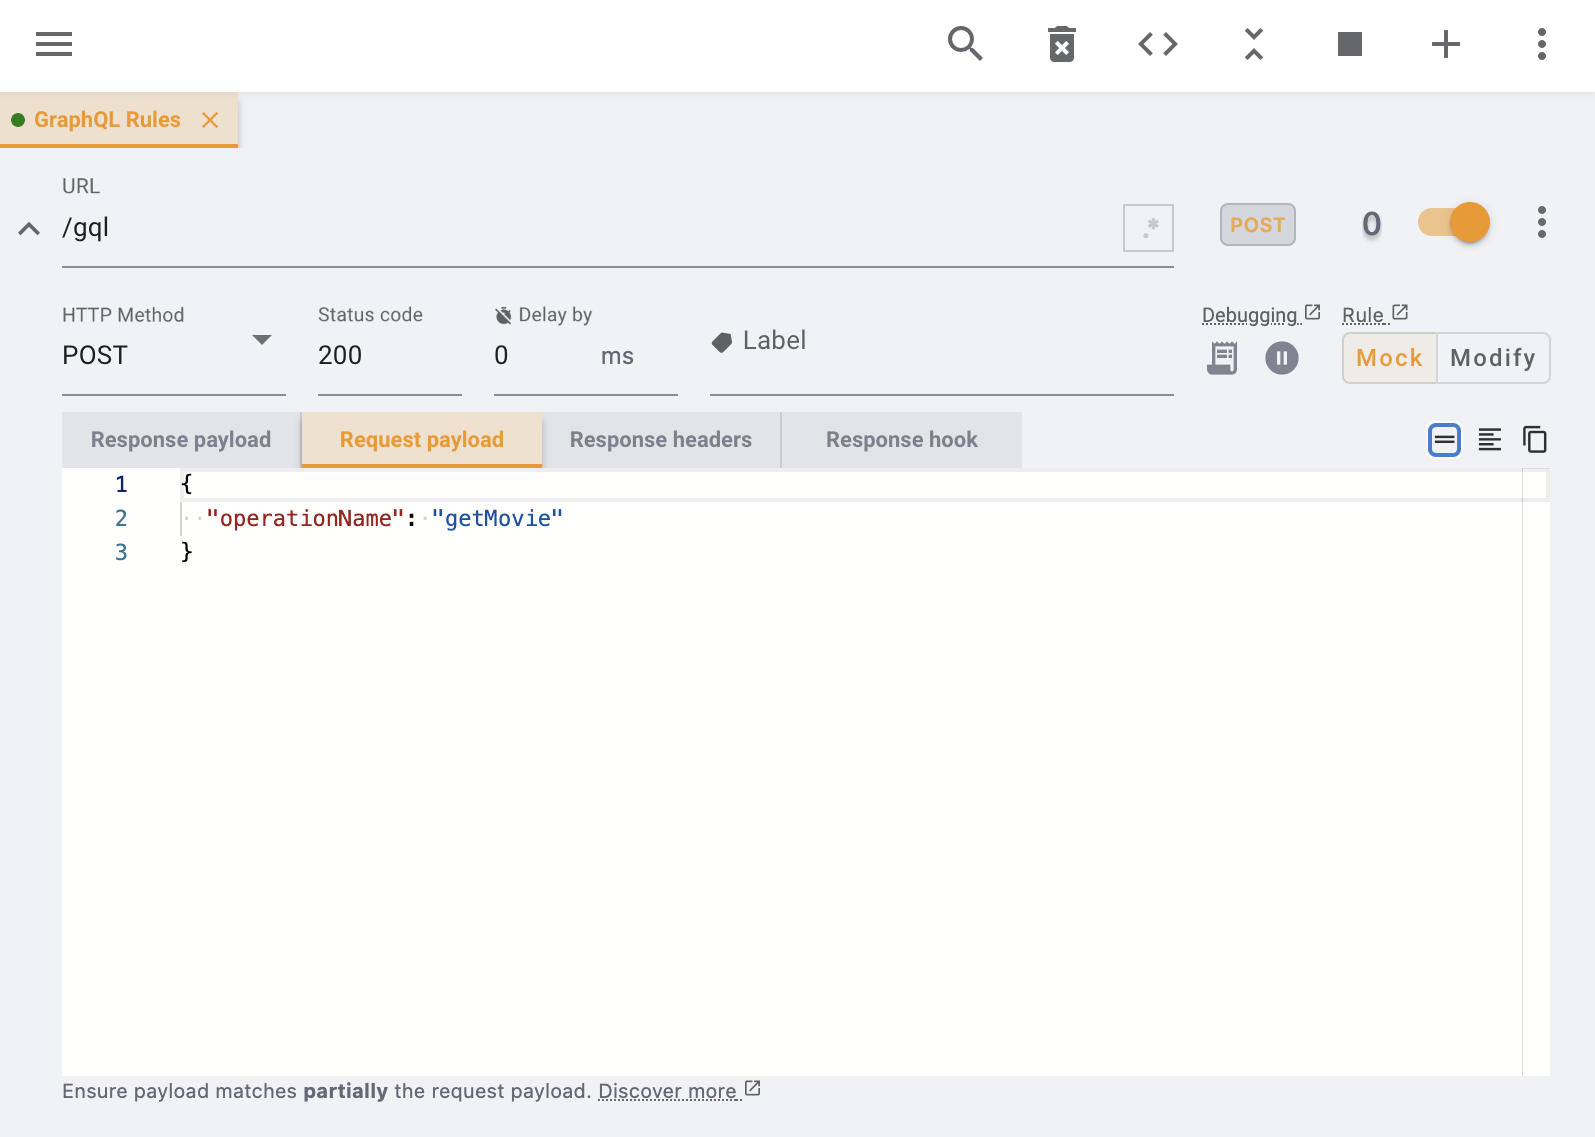Image resolution: width=1595 pixels, height=1137 pixels.
Task: Select the Modify rule mode button
Action: 1492,358
